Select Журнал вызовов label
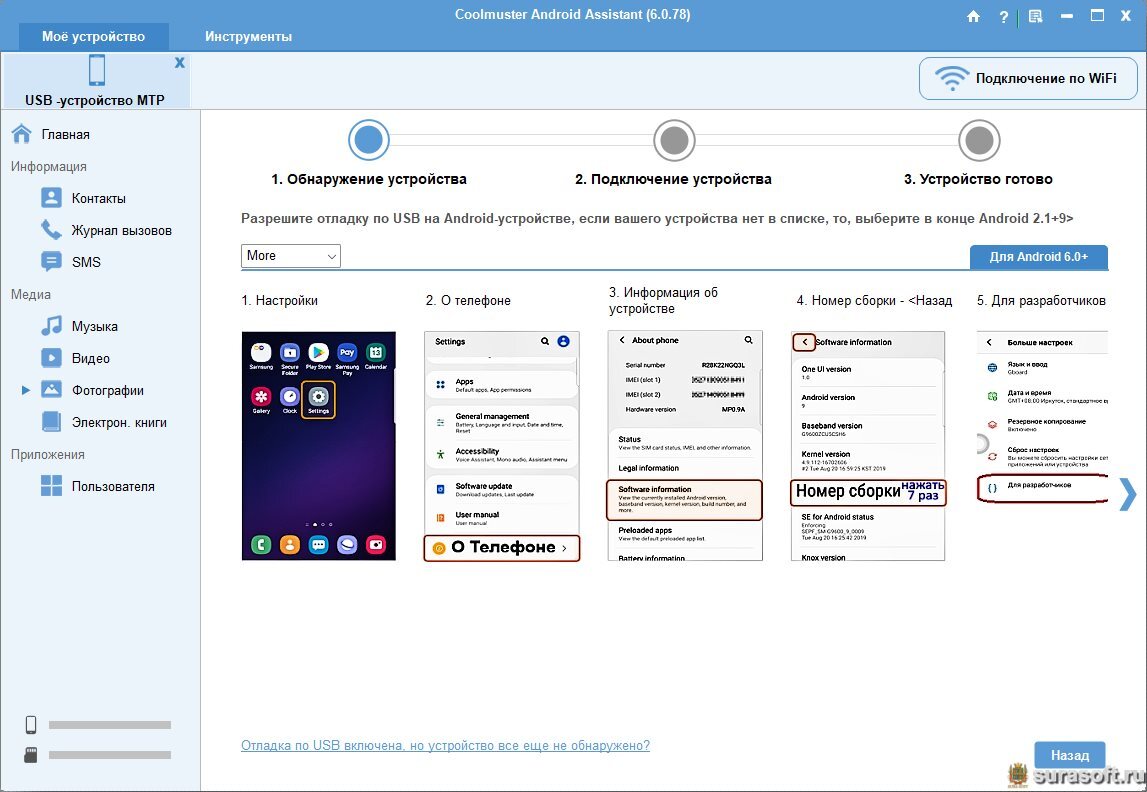Screen dimensions: 1147x792 coord(121,230)
